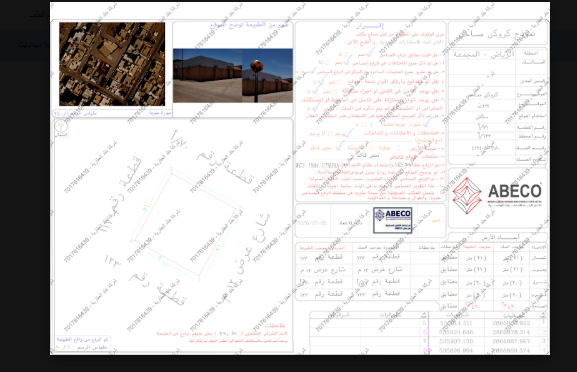Viewport: 577px width, 372px height.
Task: Click the dimmed الملف label behind the overlay
Action: [x=36, y=14]
